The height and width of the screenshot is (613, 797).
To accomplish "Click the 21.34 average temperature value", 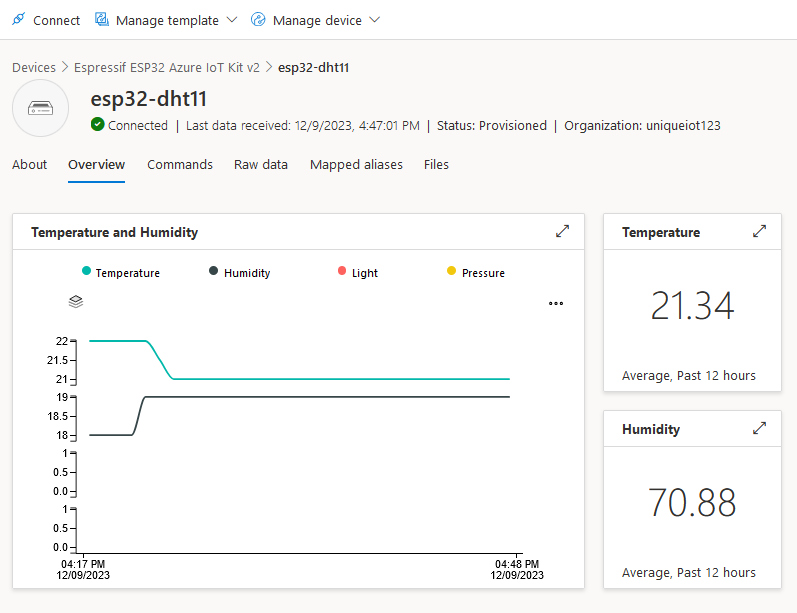I will [692, 306].
